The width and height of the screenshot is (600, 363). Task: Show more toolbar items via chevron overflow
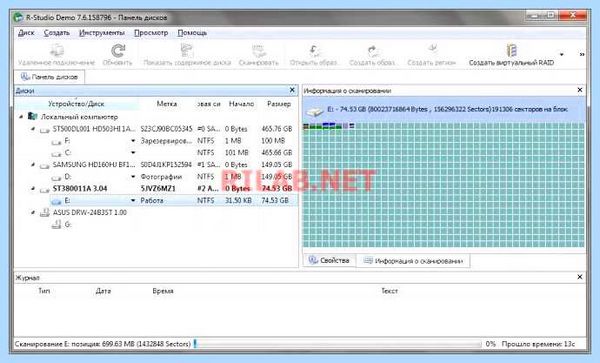click(x=582, y=54)
